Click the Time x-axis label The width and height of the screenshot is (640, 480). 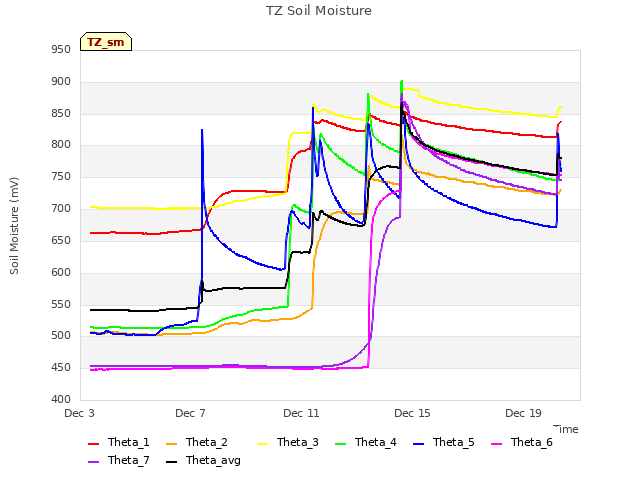566,429
